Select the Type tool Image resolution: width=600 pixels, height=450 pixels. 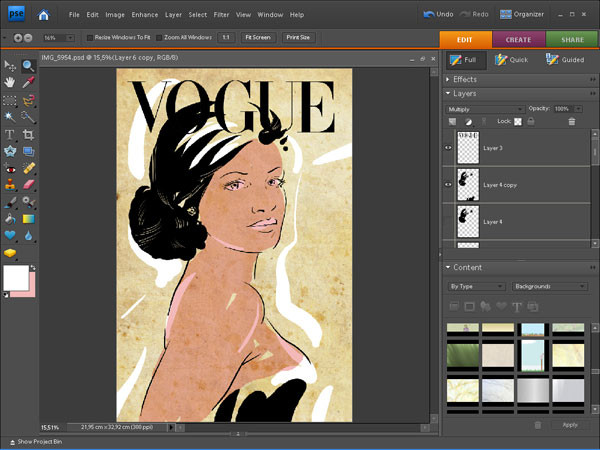click(x=10, y=135)
